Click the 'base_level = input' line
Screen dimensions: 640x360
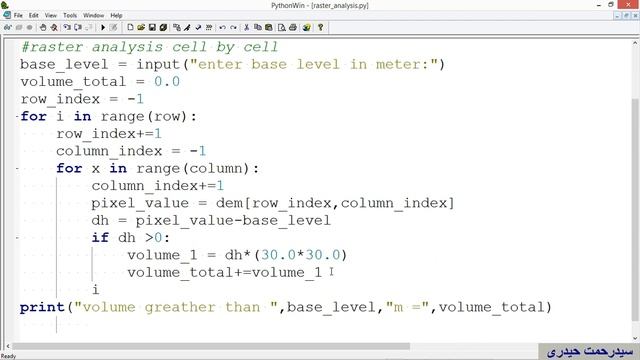tap(233, 64)
